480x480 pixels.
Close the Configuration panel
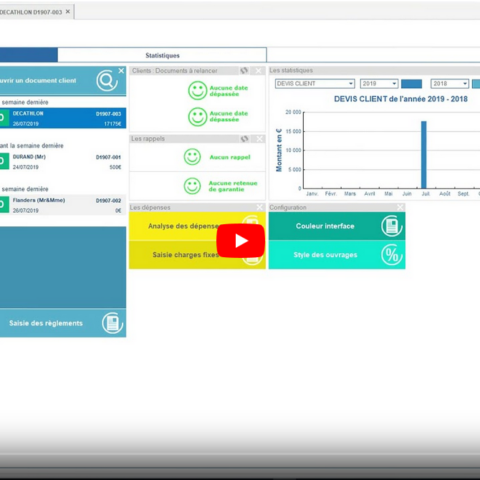[x=400, y=207]
